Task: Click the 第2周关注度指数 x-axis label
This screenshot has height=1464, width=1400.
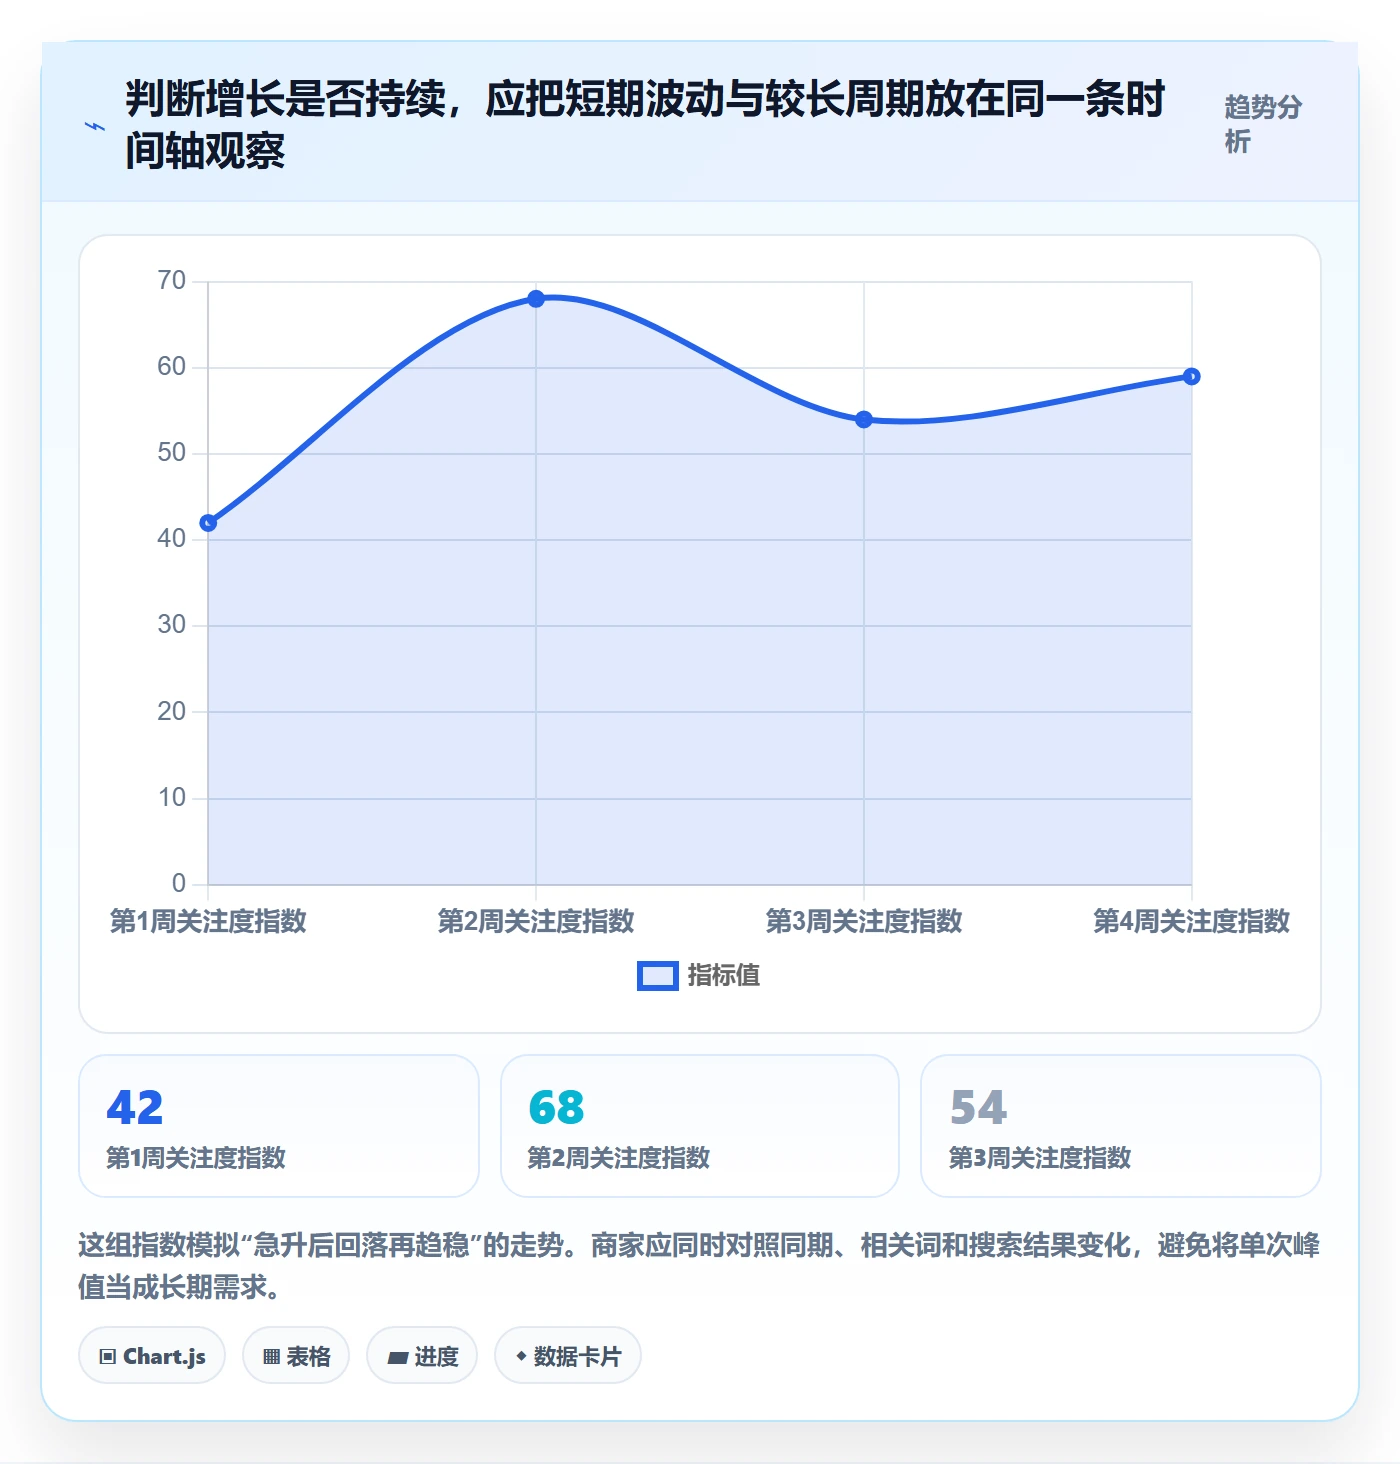Action: pos(536,921)
